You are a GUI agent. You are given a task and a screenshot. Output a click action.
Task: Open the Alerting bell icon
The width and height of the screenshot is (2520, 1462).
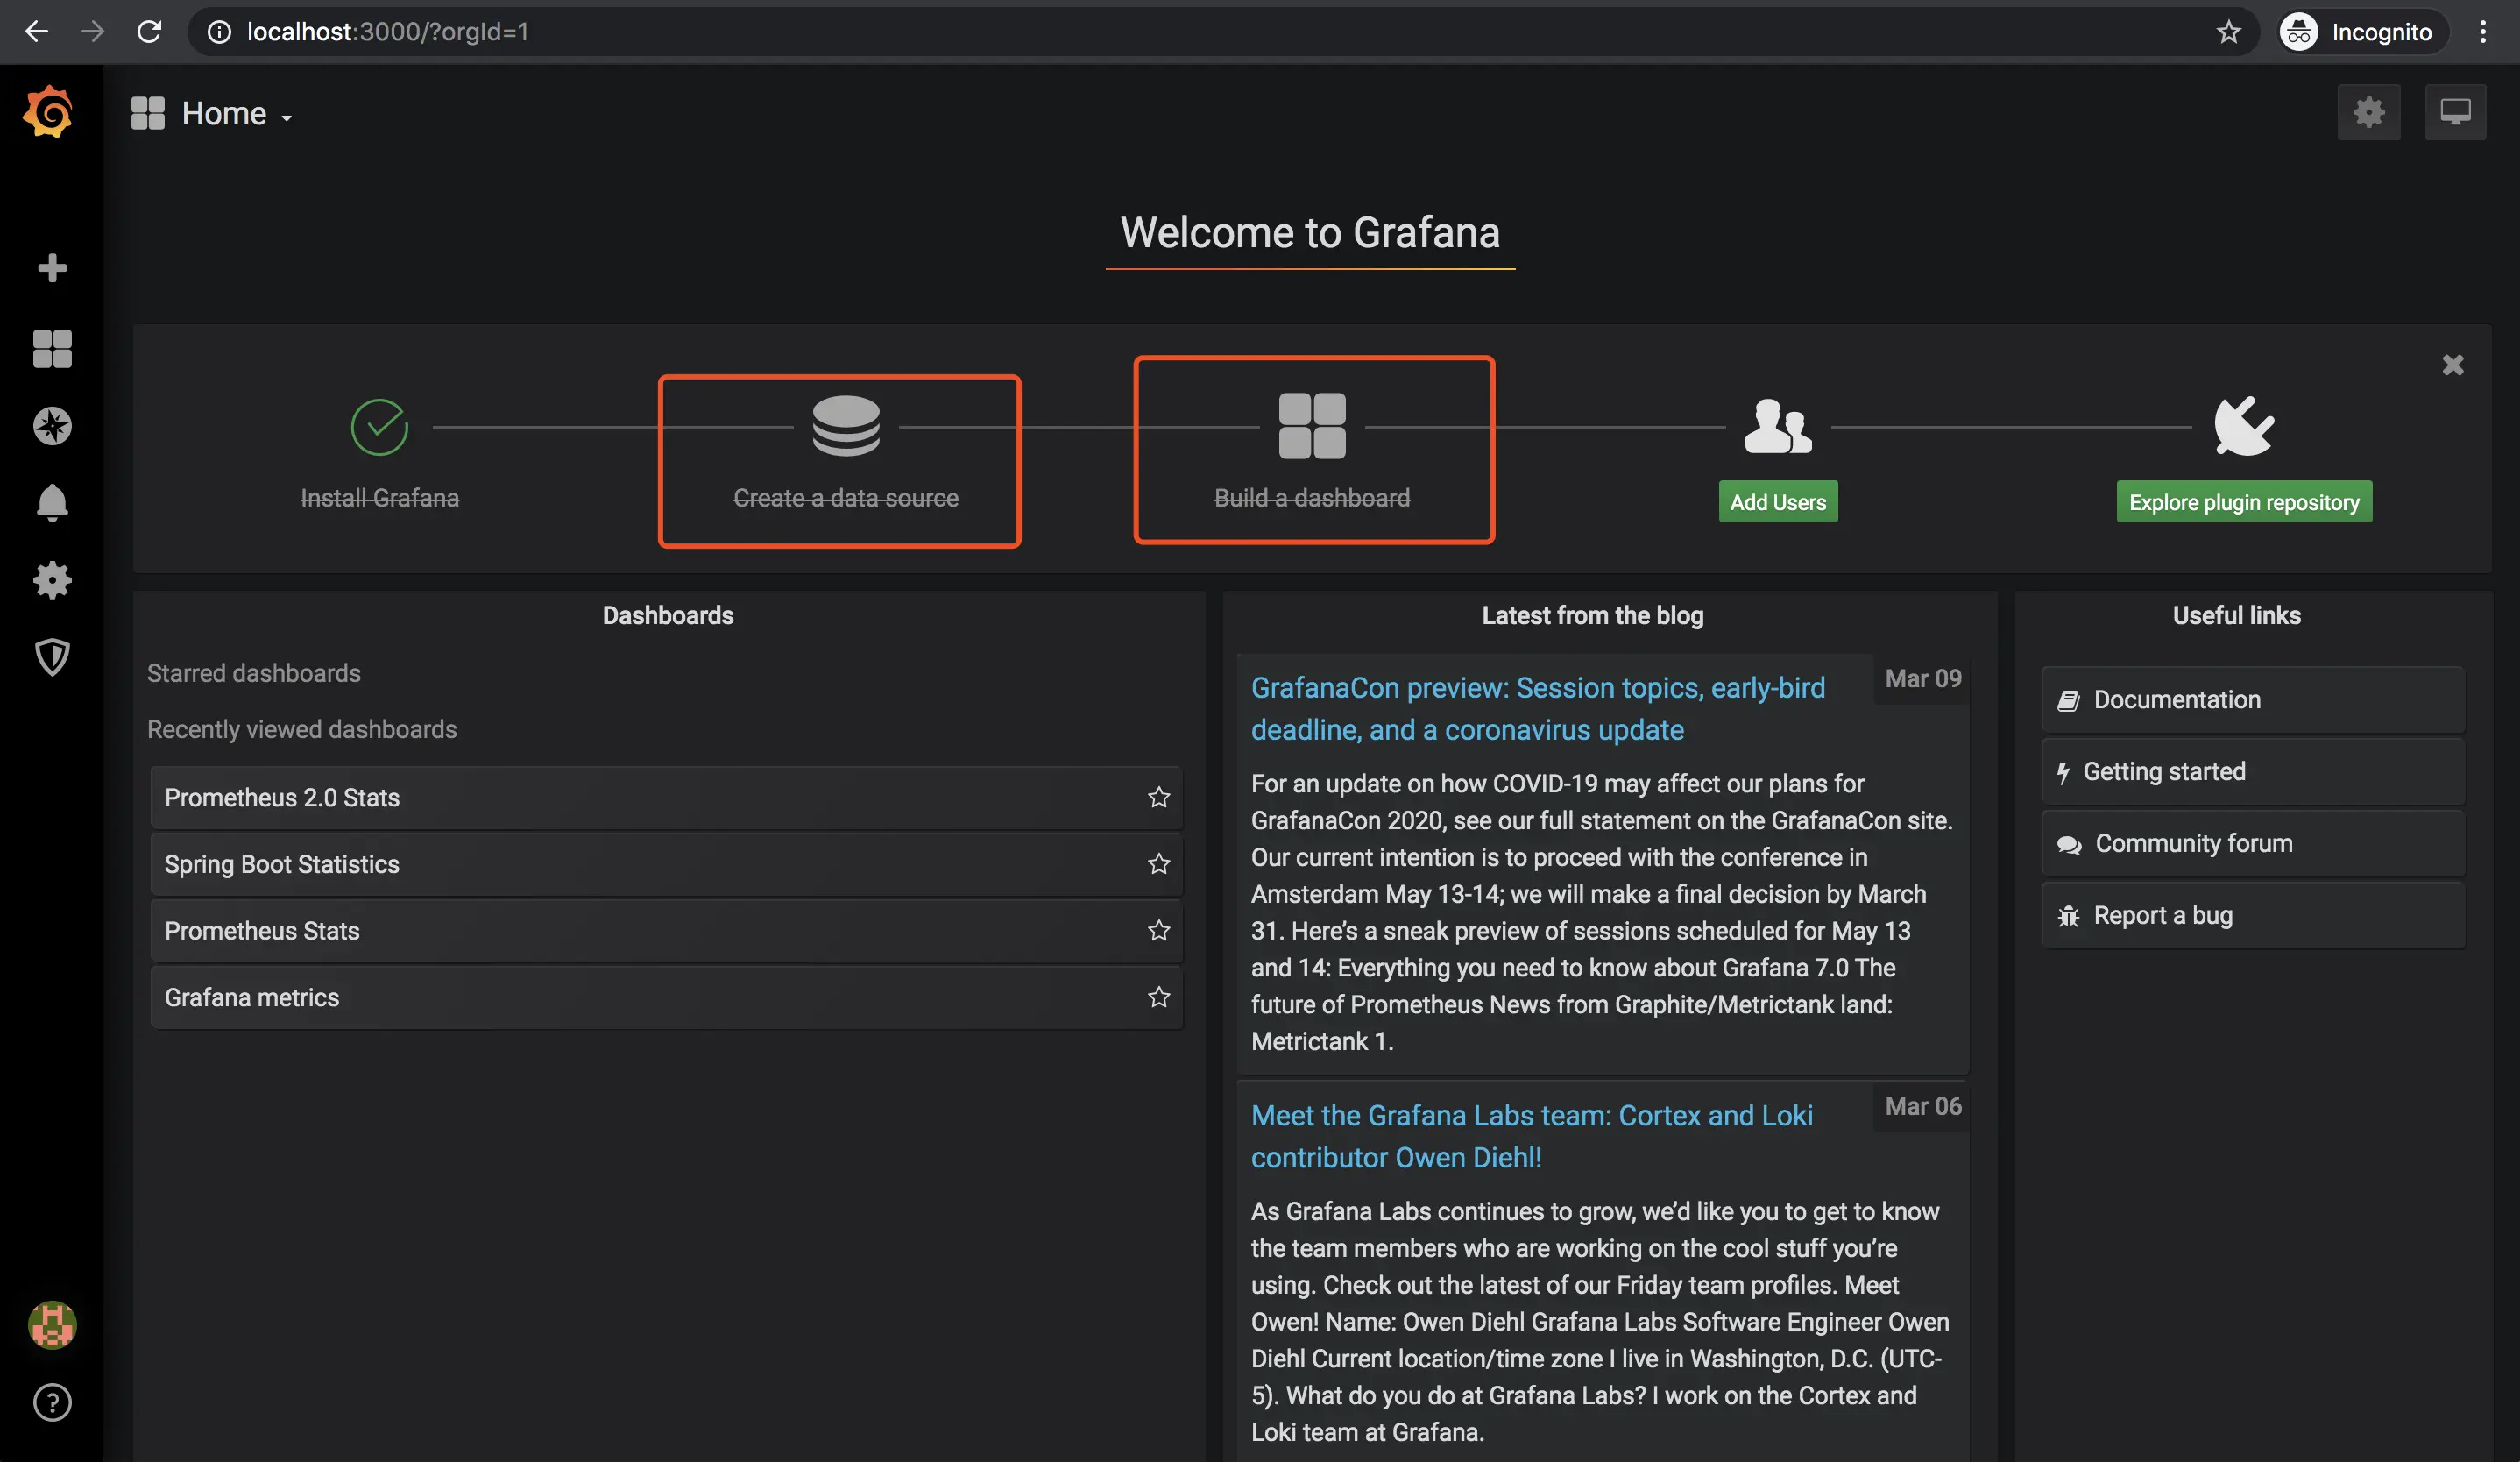[x=52, y=503]
